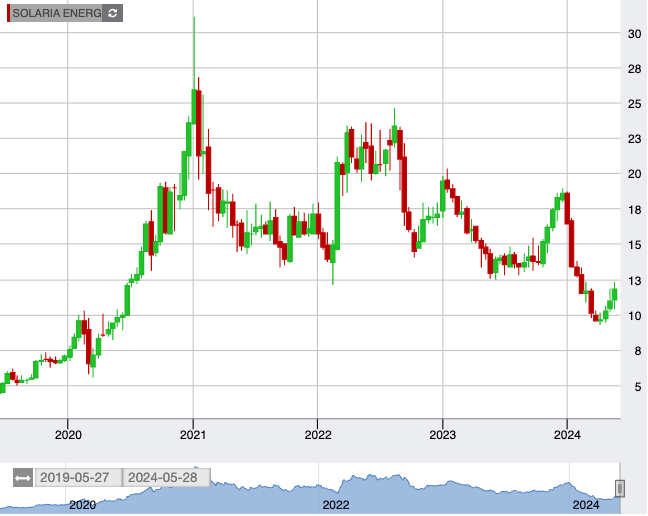
Task: Click the refresh icon beside SOLARIA ENERG
Action: point(112,13)
